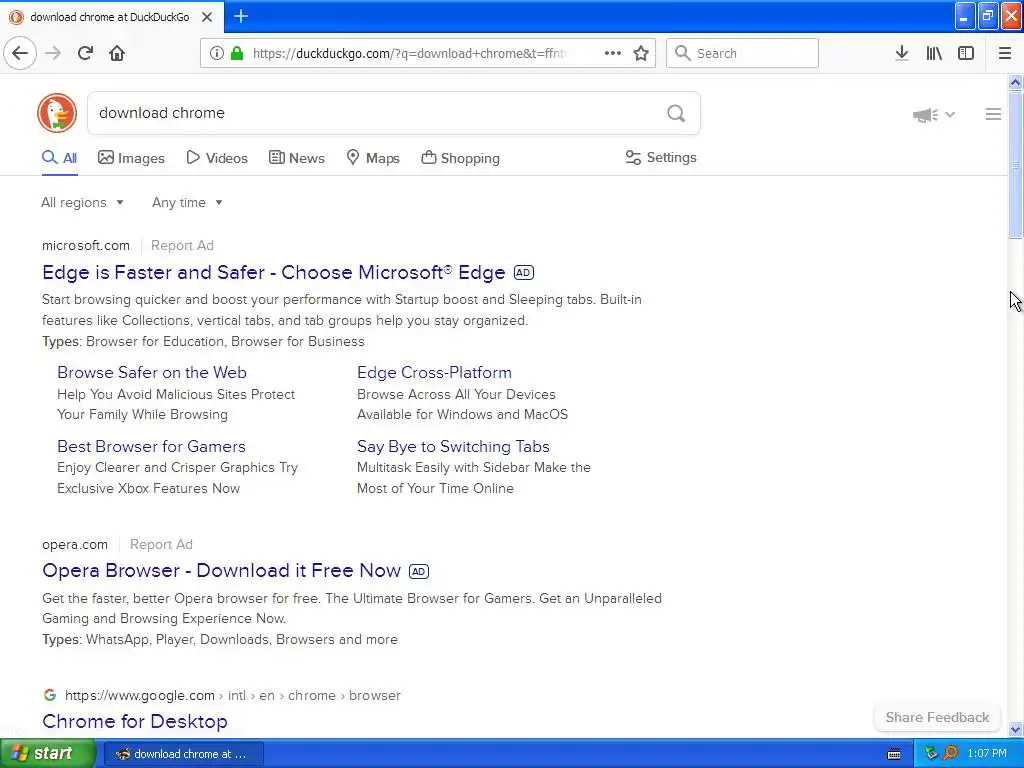
Task: Click the page scrollbar down arrow
Action: pyautogui.click(x=1015, y=729)
